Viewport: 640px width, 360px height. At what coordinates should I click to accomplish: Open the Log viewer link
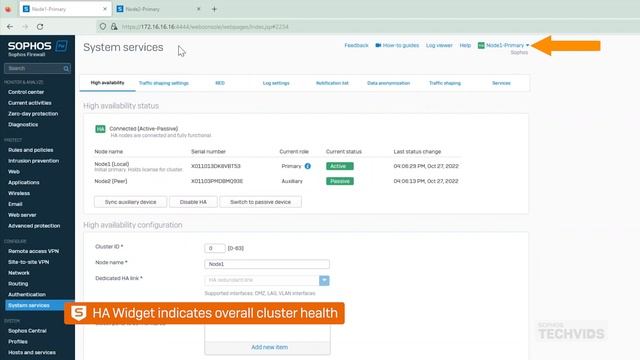[439, 45]
